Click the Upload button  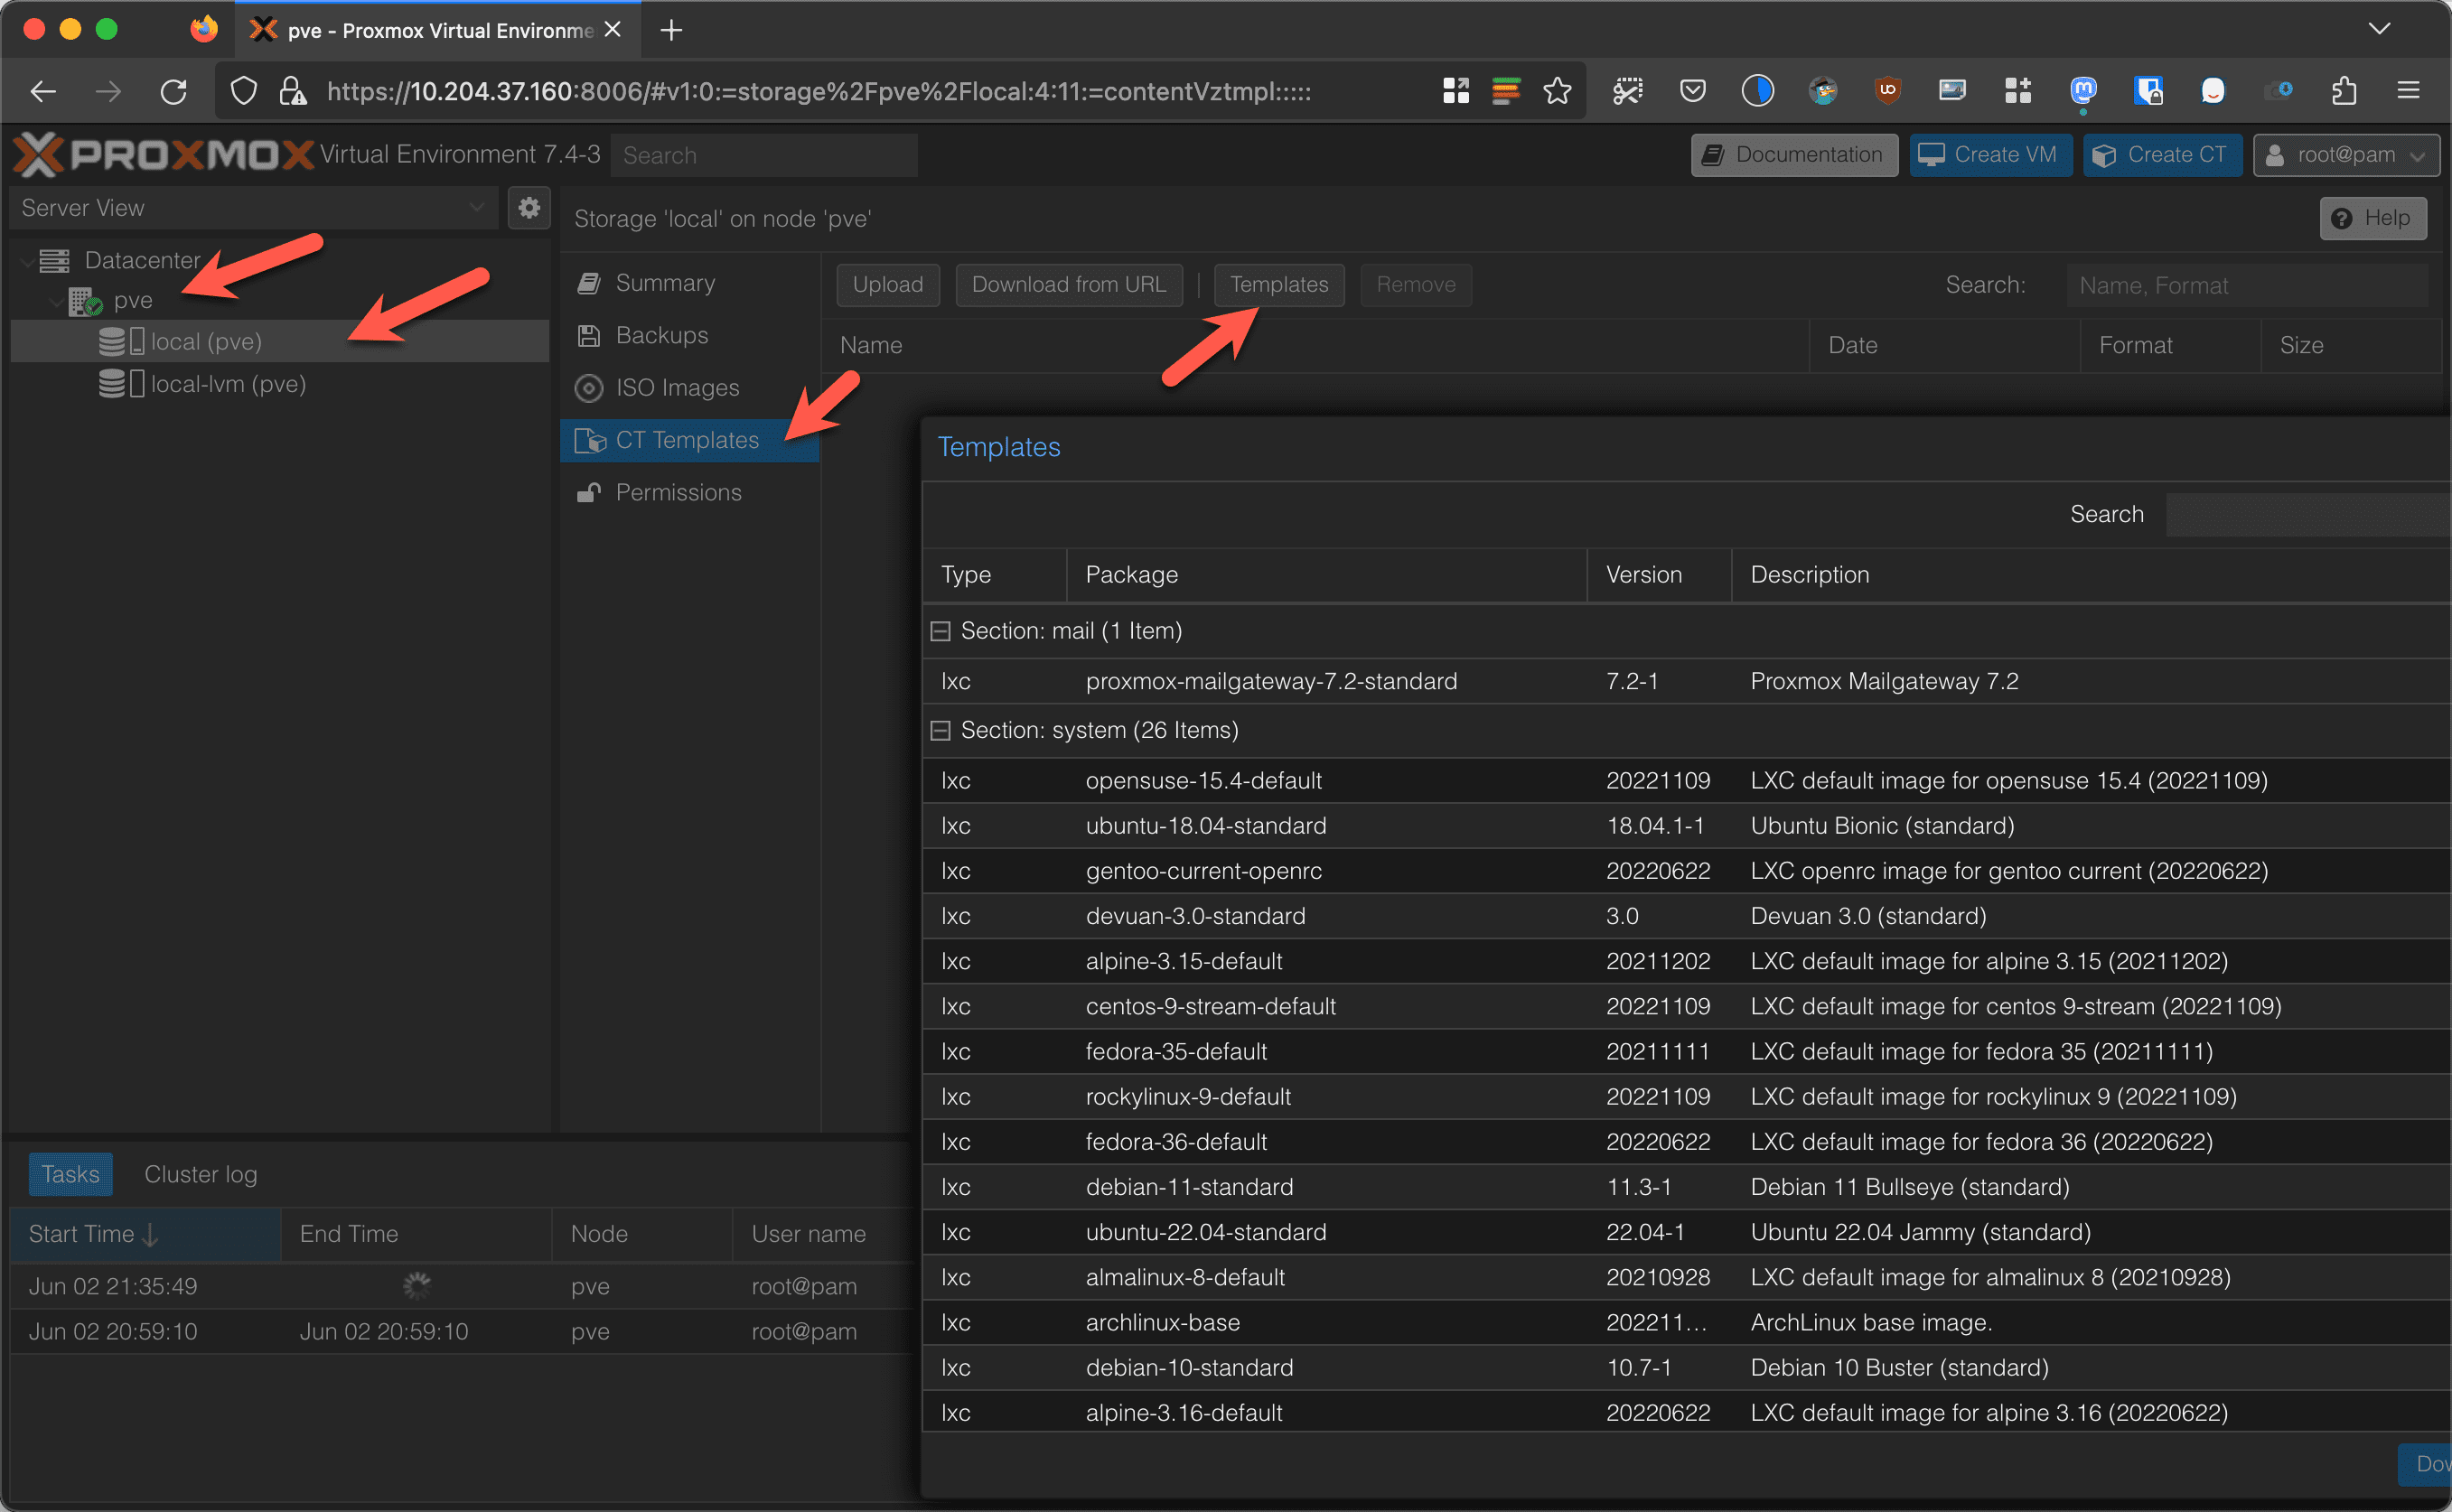(x=888, y=285)
